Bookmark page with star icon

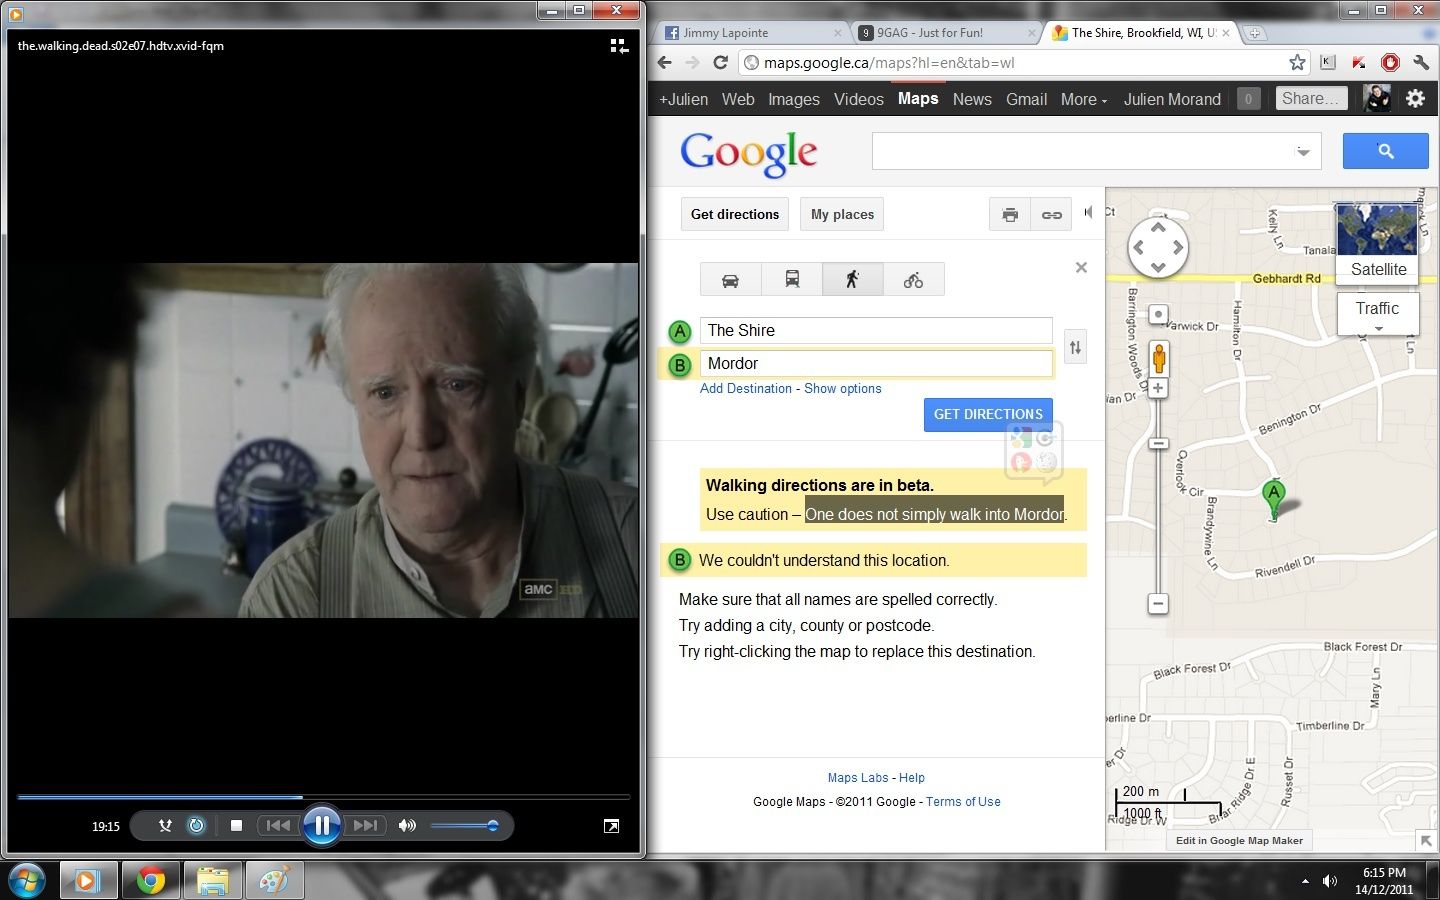pyautogui.click(x=1297, y=62)
